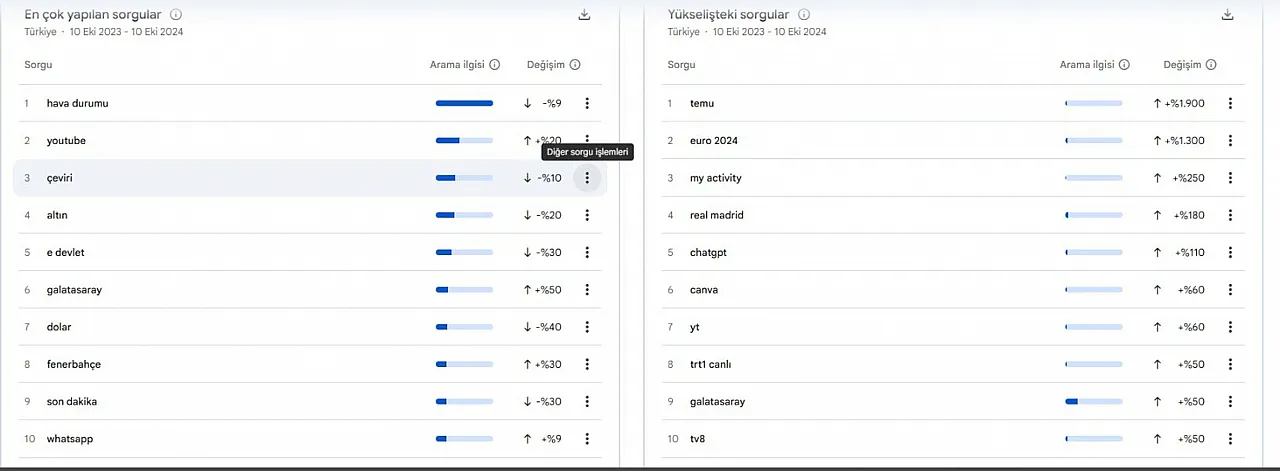Click Arama ilgisi info icon in top queries panel
This screenshot has width=1280, height=471.
tap(495, 65)
